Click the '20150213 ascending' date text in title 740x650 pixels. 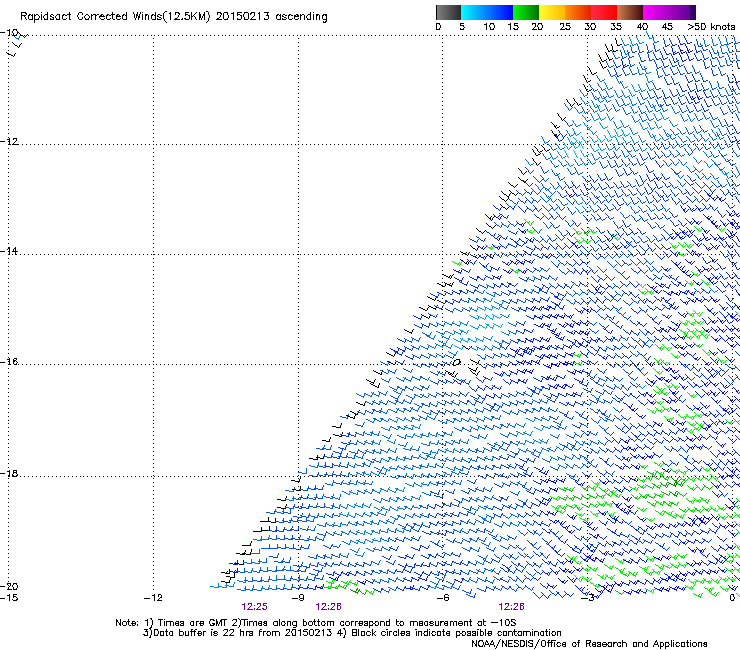point(271,17)
